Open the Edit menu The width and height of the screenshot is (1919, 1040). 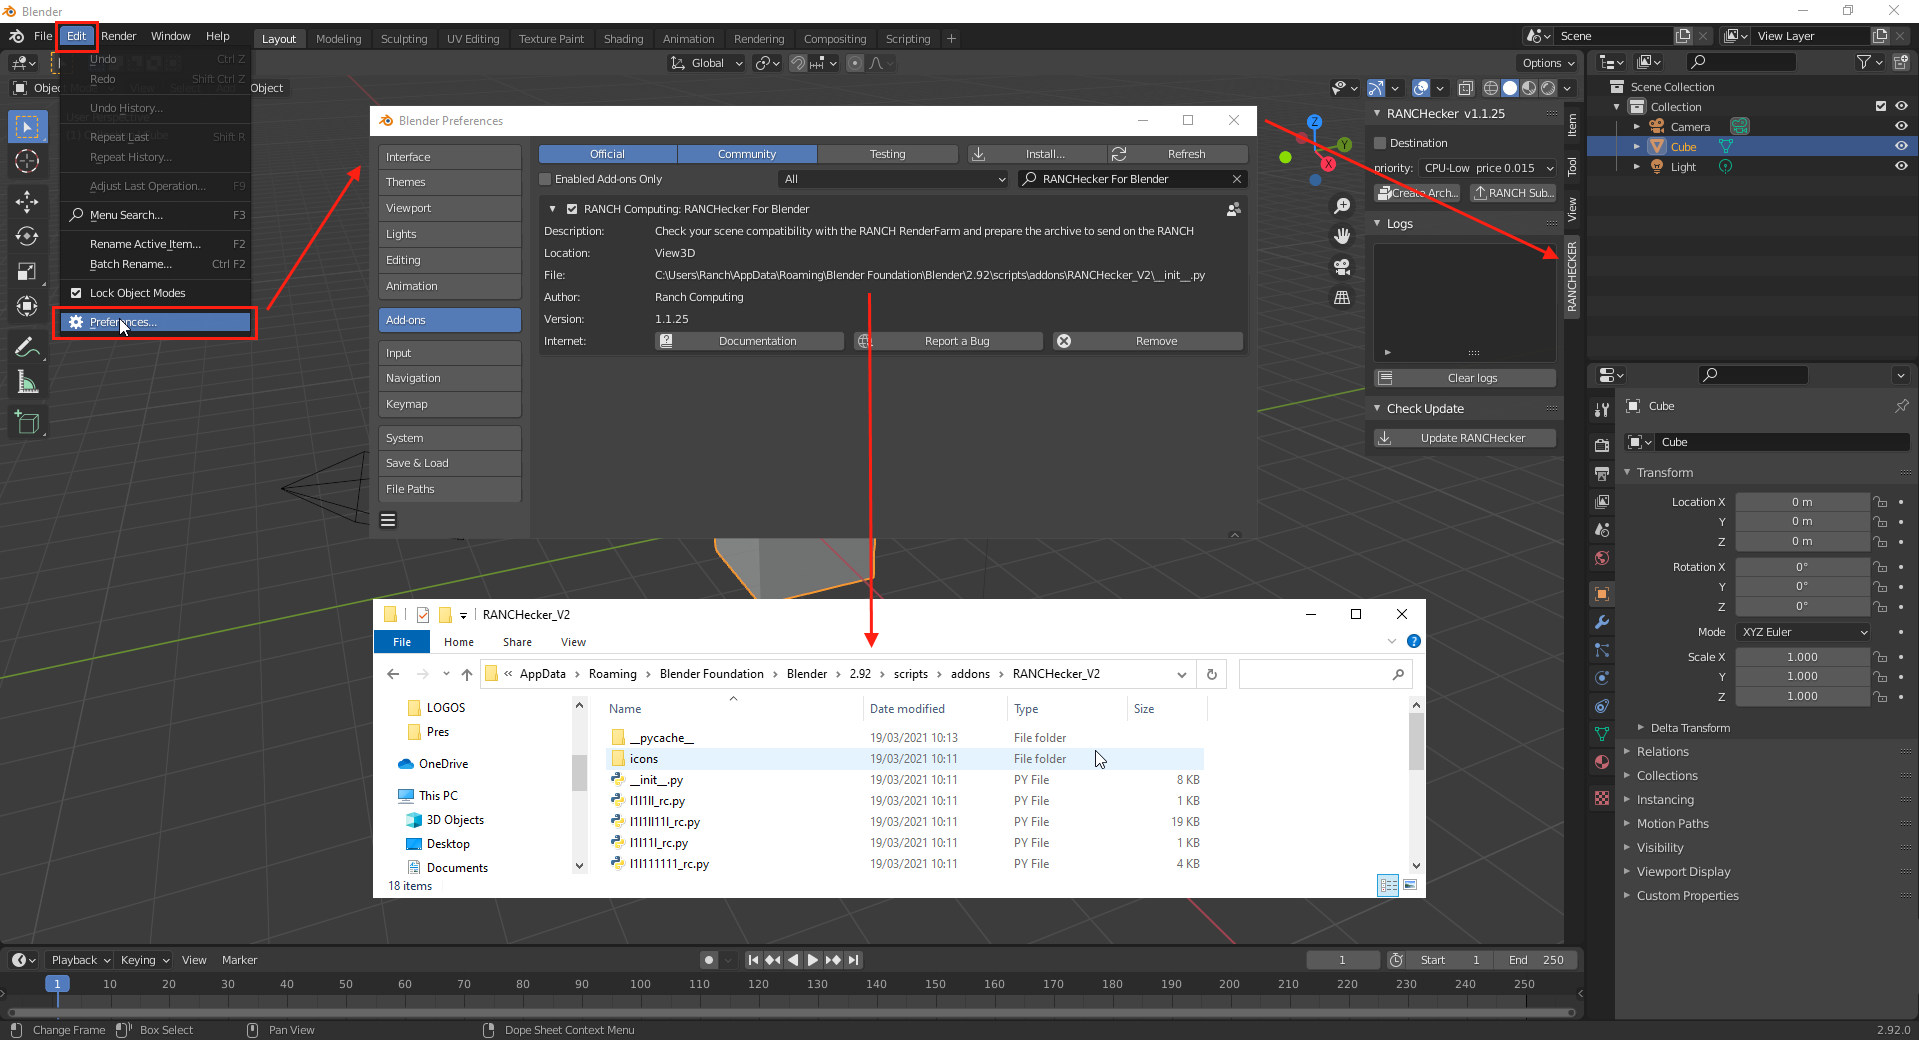click(77, 36)
